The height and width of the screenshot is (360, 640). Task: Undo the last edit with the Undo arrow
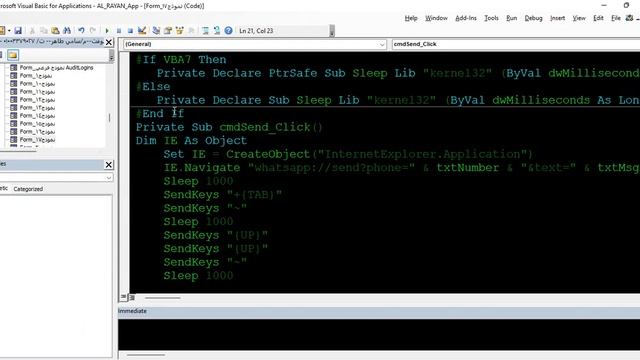[x=81, y=31]
